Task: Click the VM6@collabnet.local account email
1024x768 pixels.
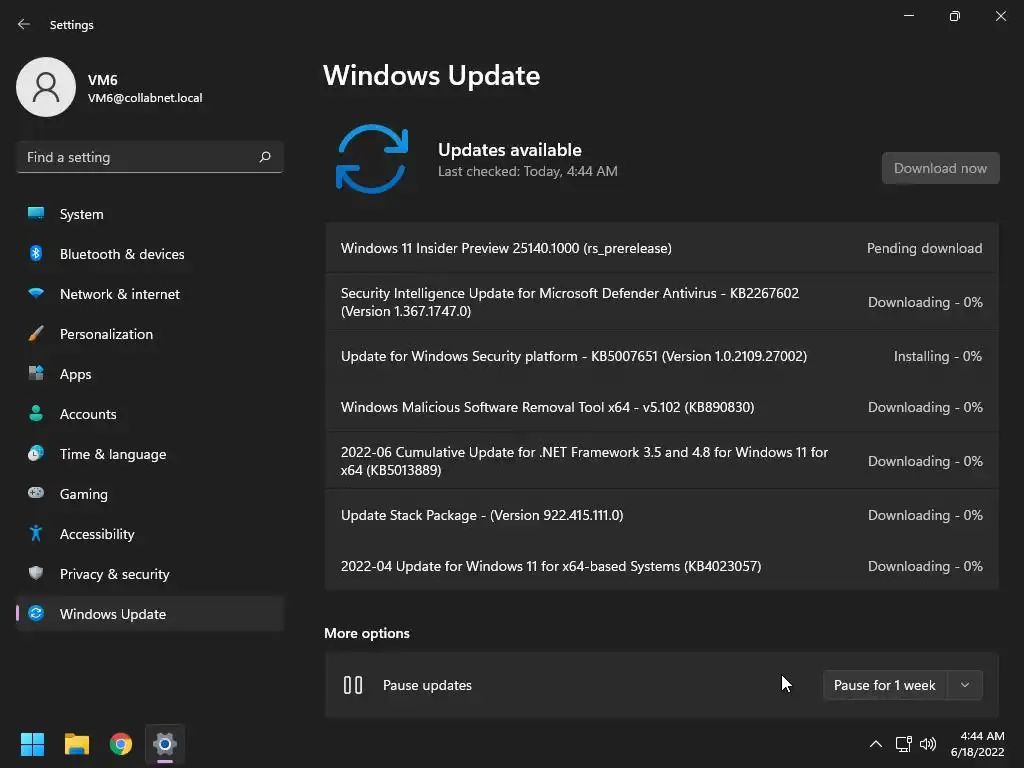Action: click(145, 98)
